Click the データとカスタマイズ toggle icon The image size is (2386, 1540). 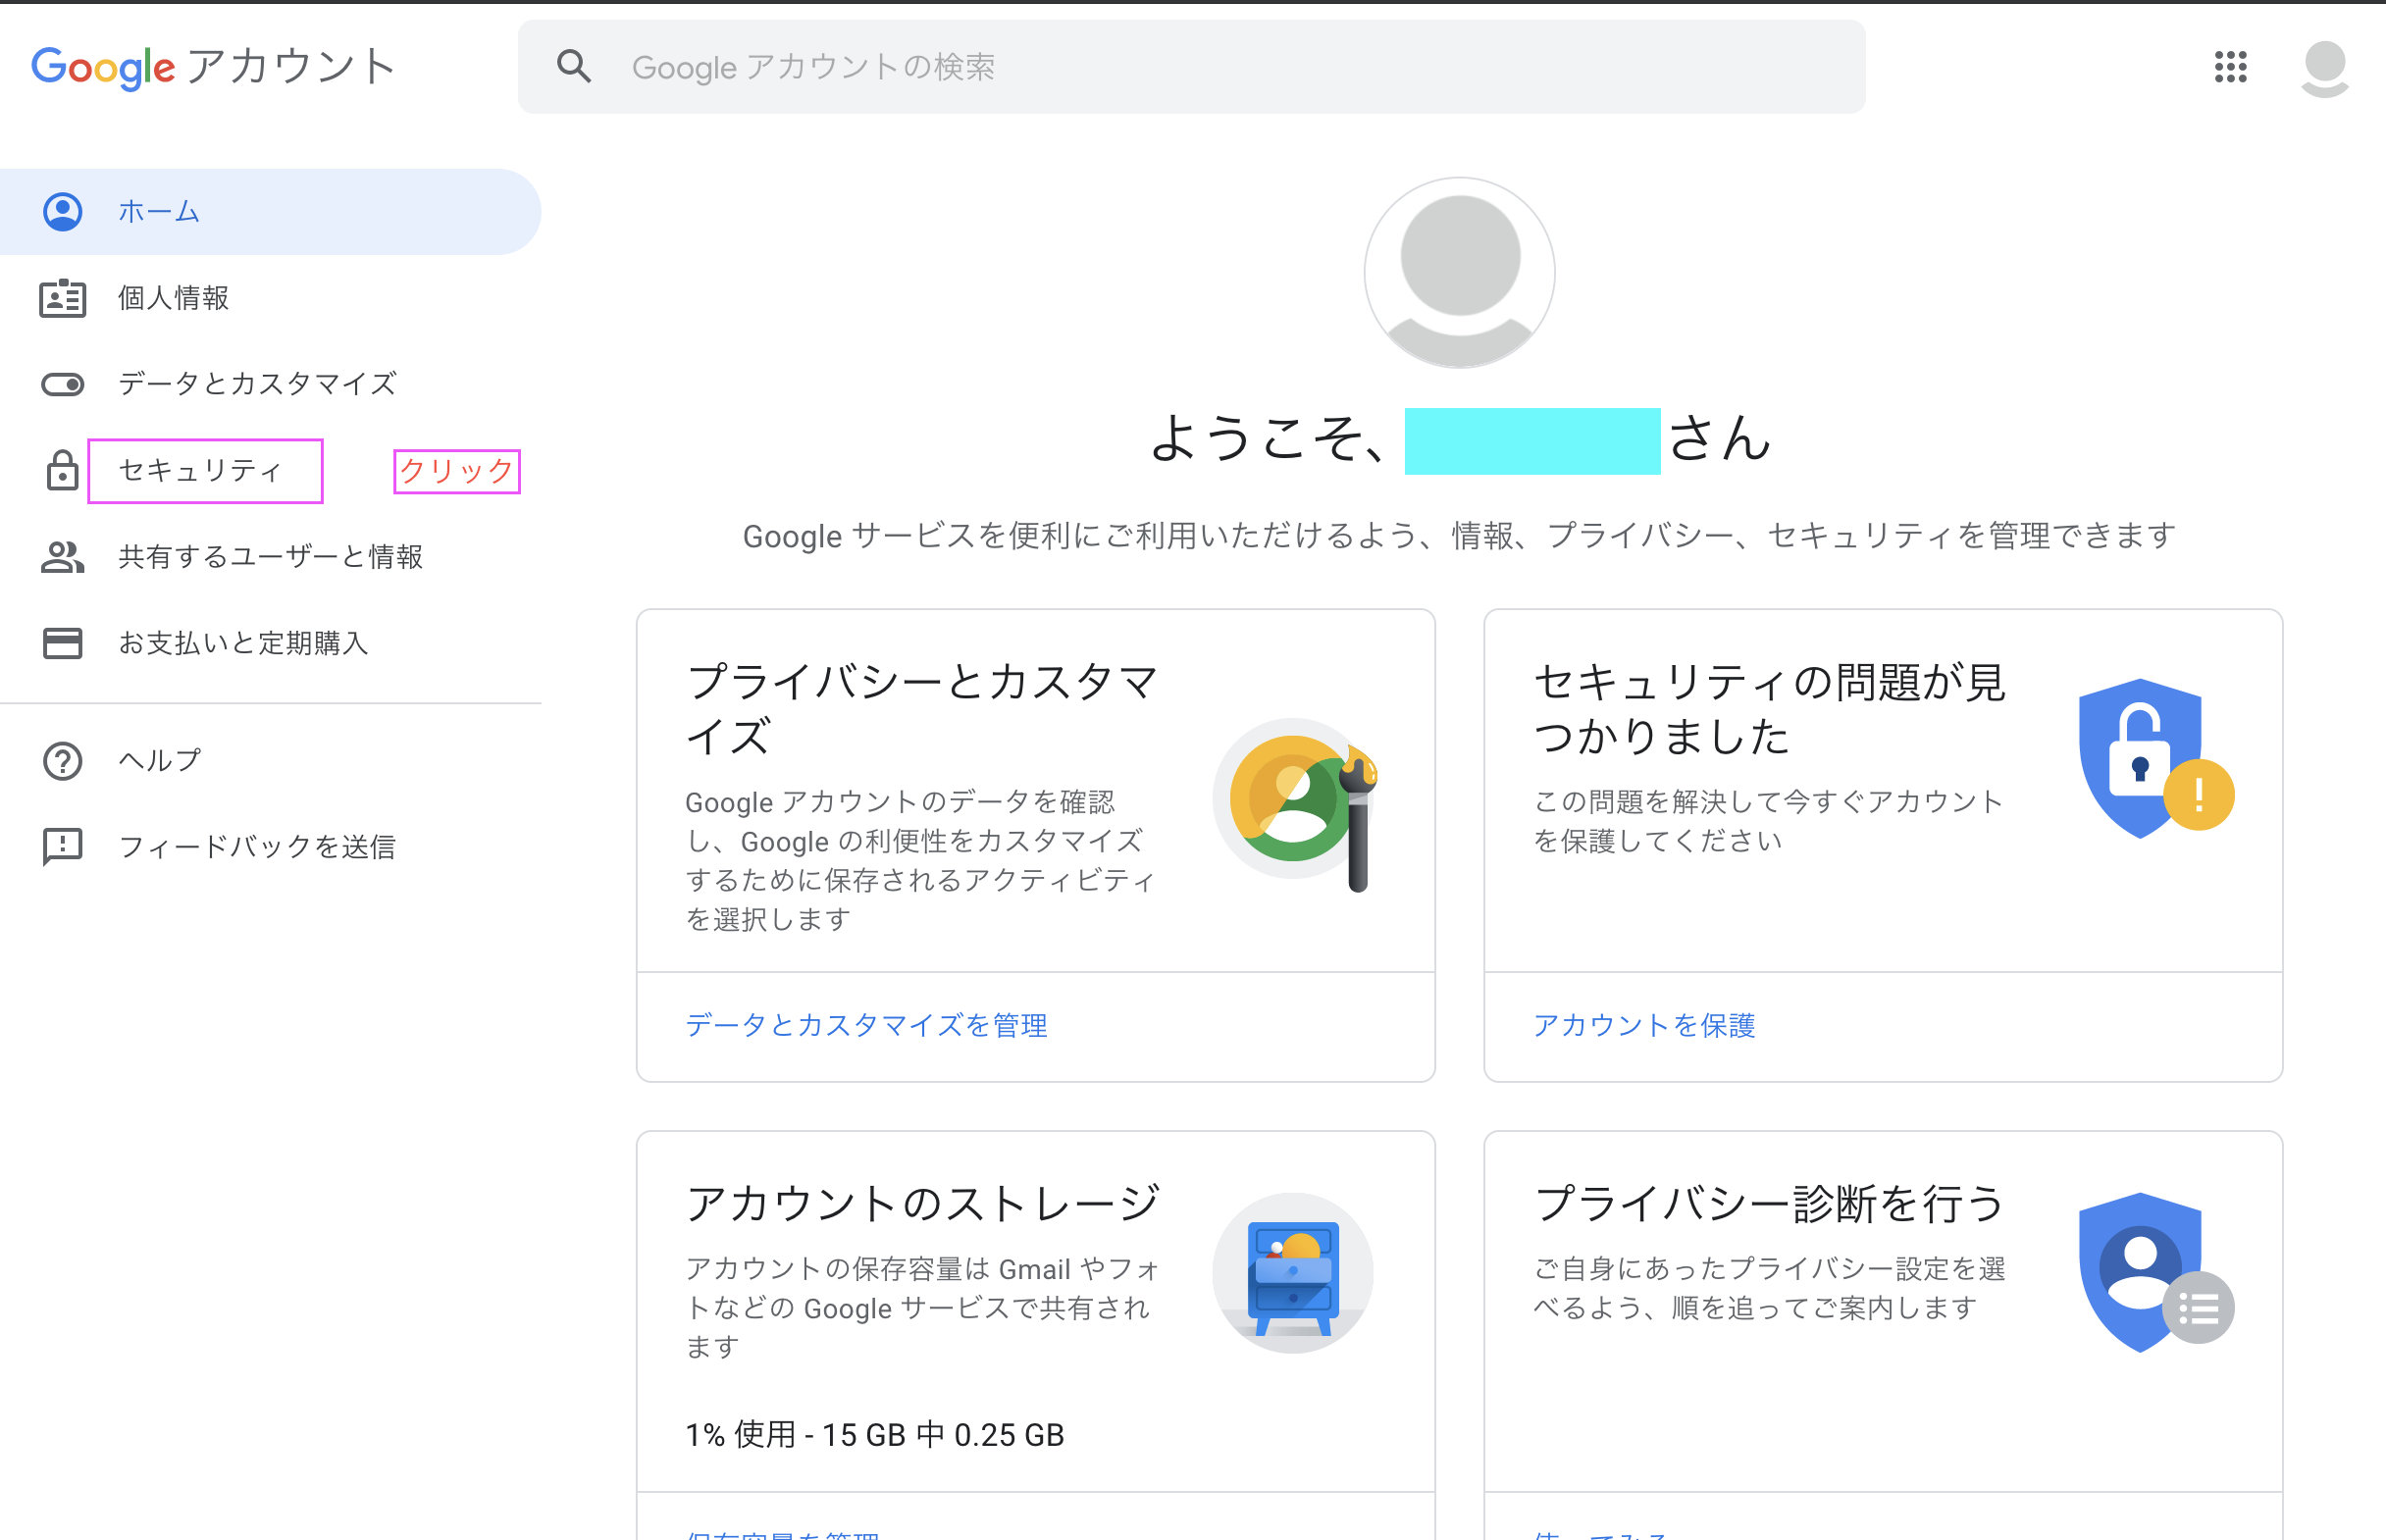click(62, 384)
